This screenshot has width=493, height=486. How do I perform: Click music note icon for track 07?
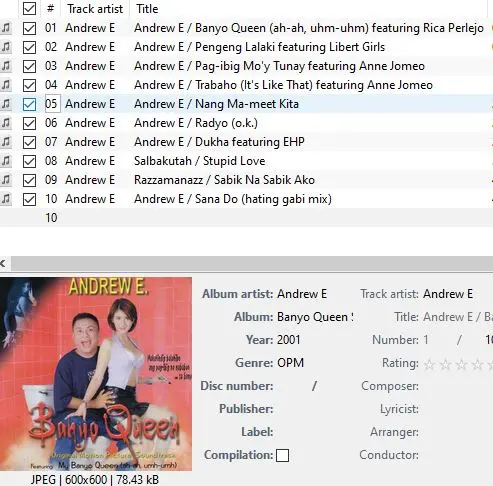coord(6,142)
